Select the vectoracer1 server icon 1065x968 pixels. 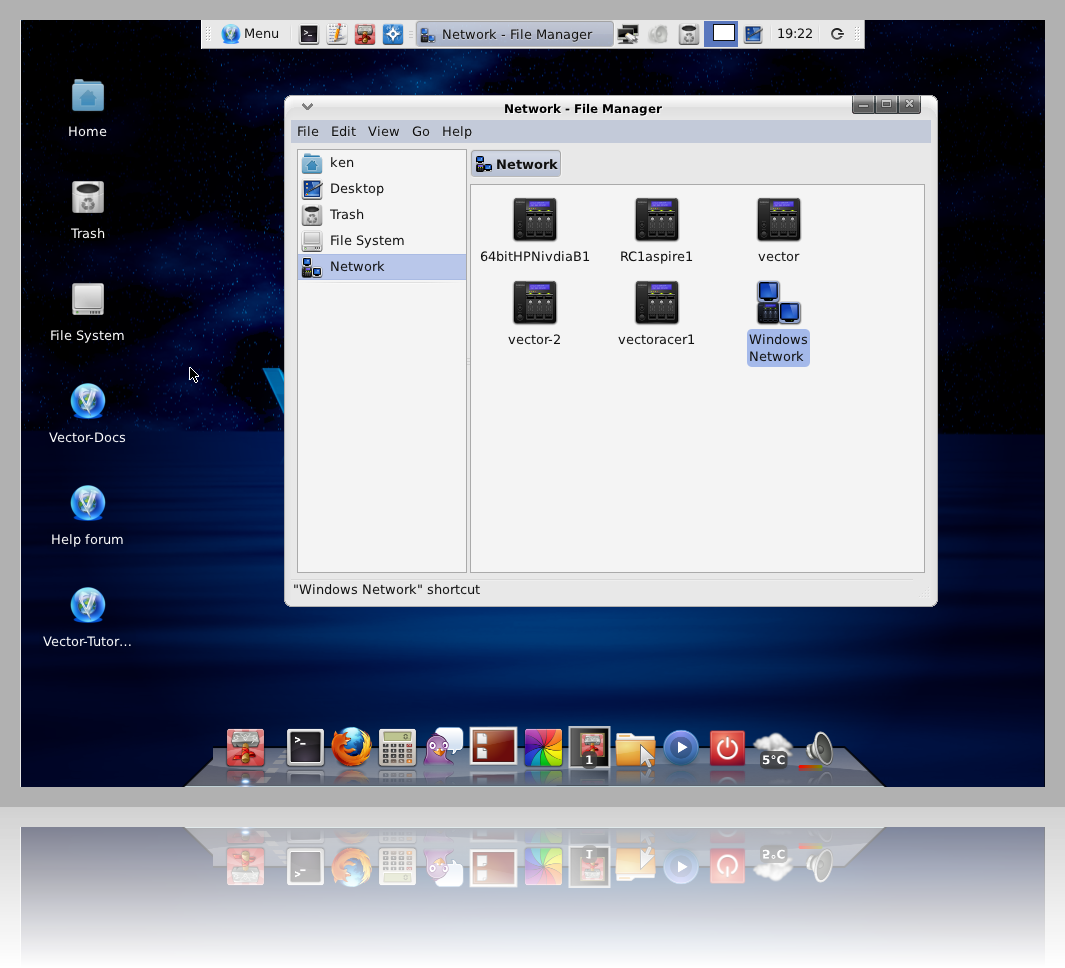(656, 303)
